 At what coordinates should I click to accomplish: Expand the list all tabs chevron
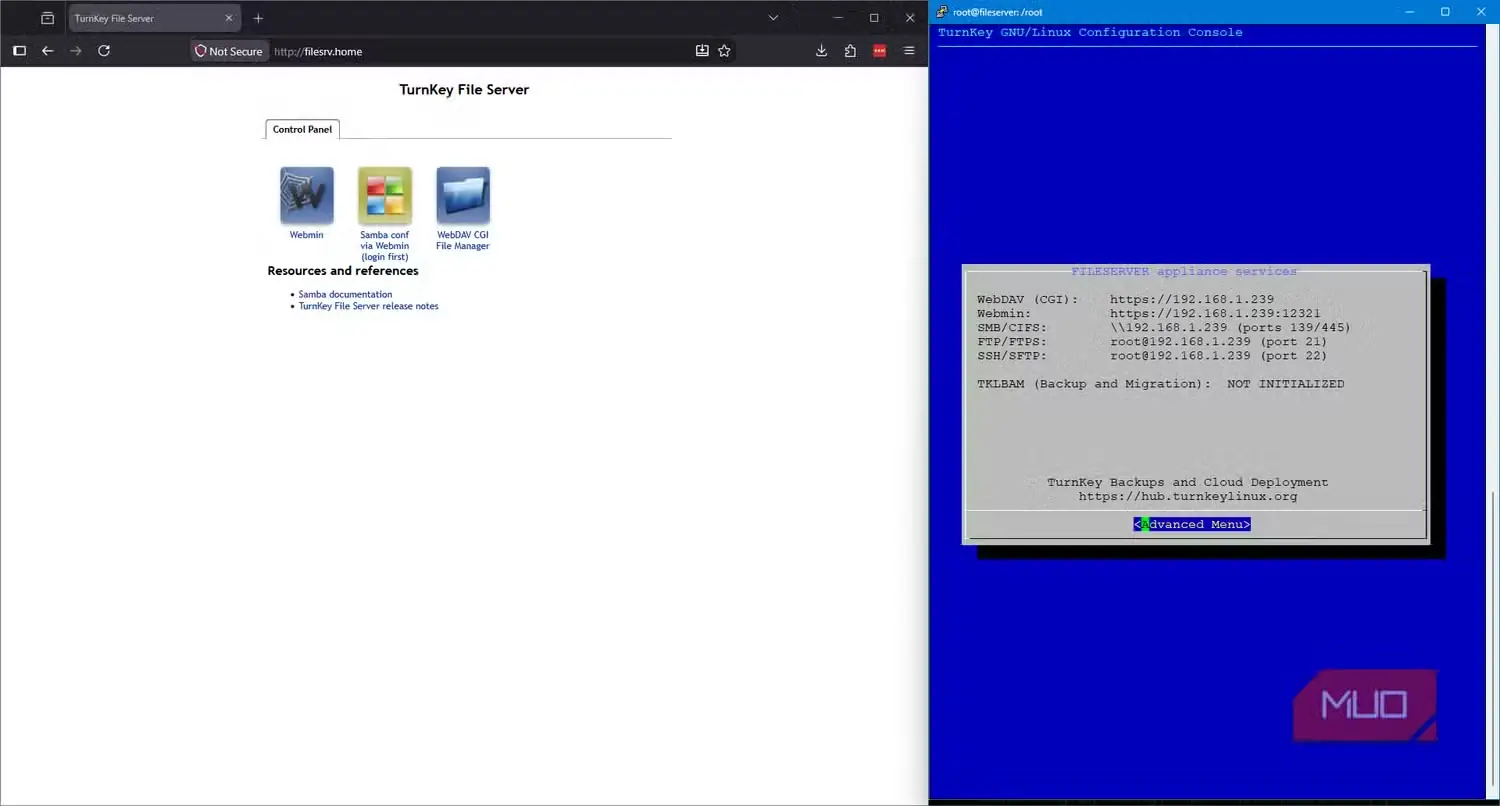click(x=773, y=18)
